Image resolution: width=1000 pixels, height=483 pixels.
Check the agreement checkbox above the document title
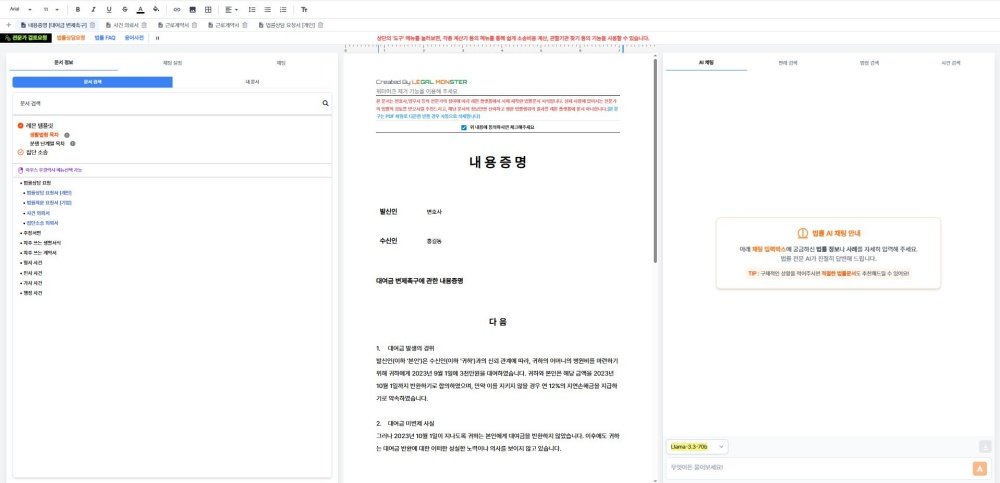(x=464, y=127)
